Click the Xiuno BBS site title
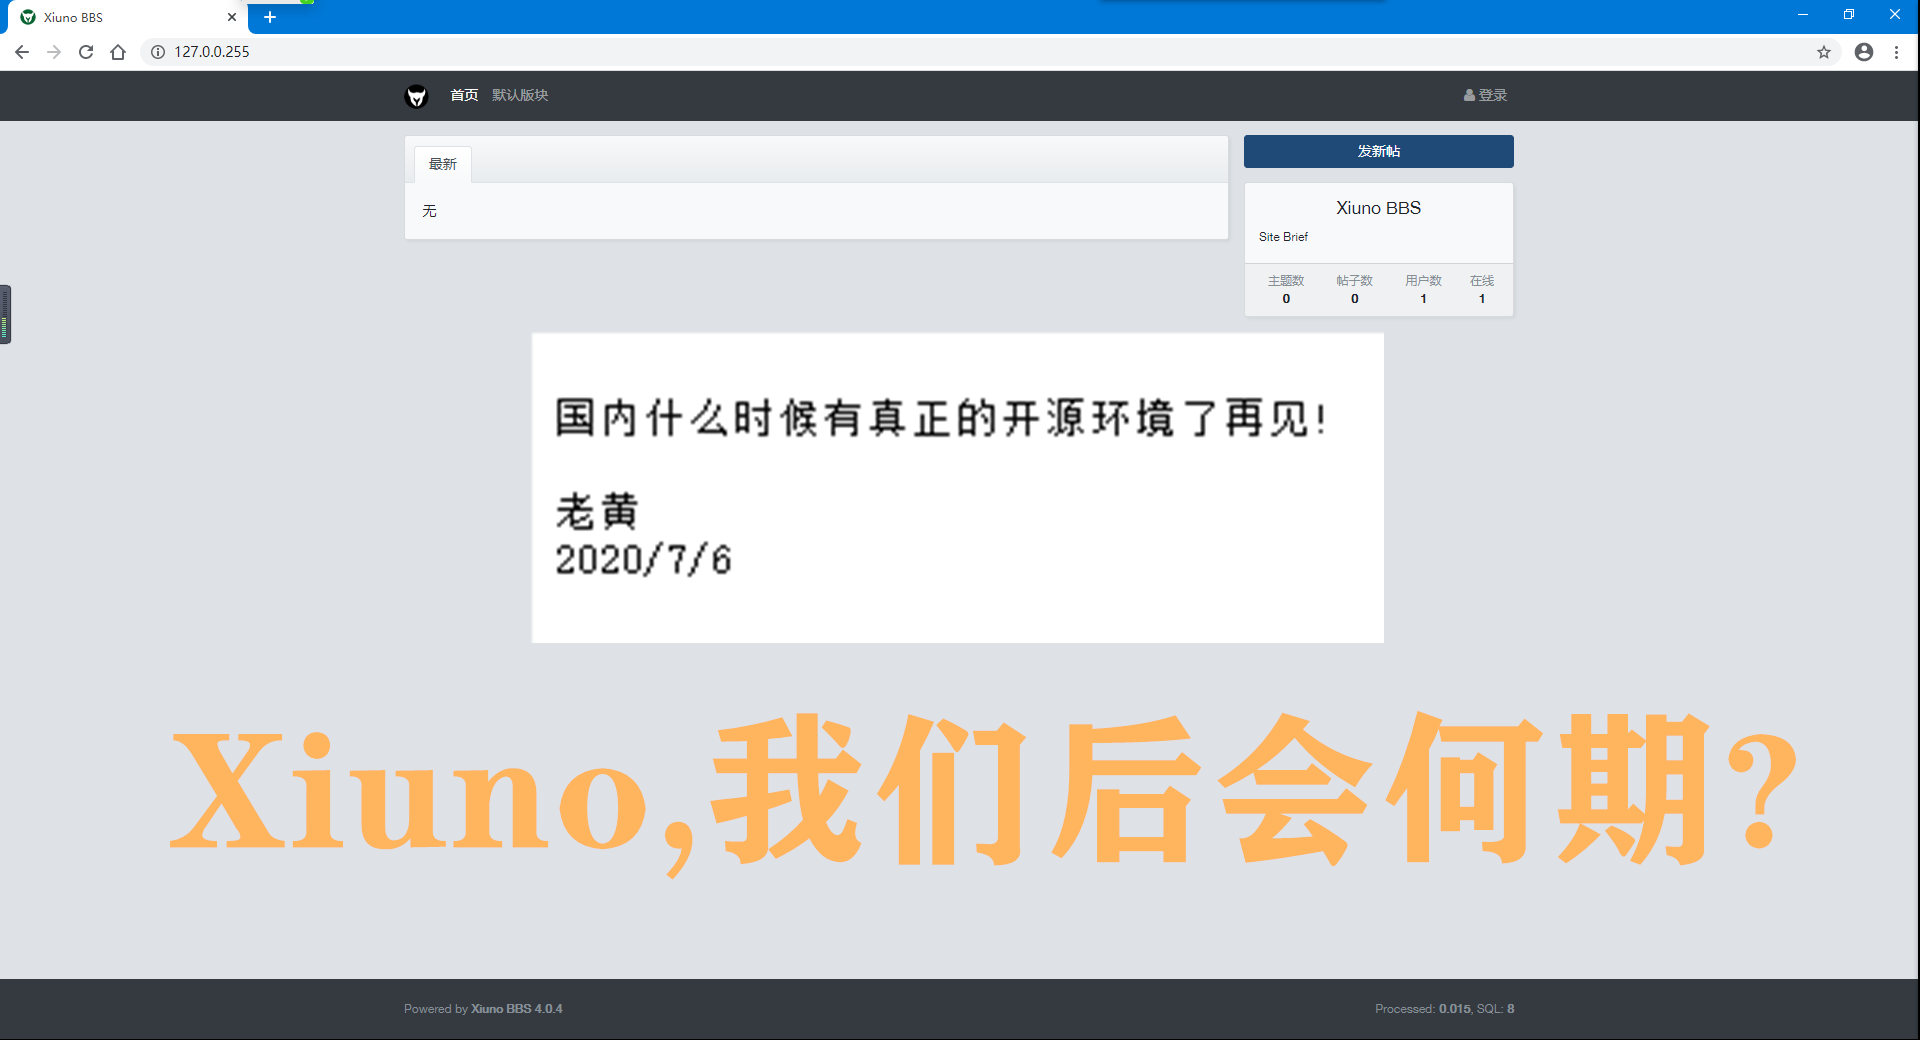 (x=1378, y=208)
